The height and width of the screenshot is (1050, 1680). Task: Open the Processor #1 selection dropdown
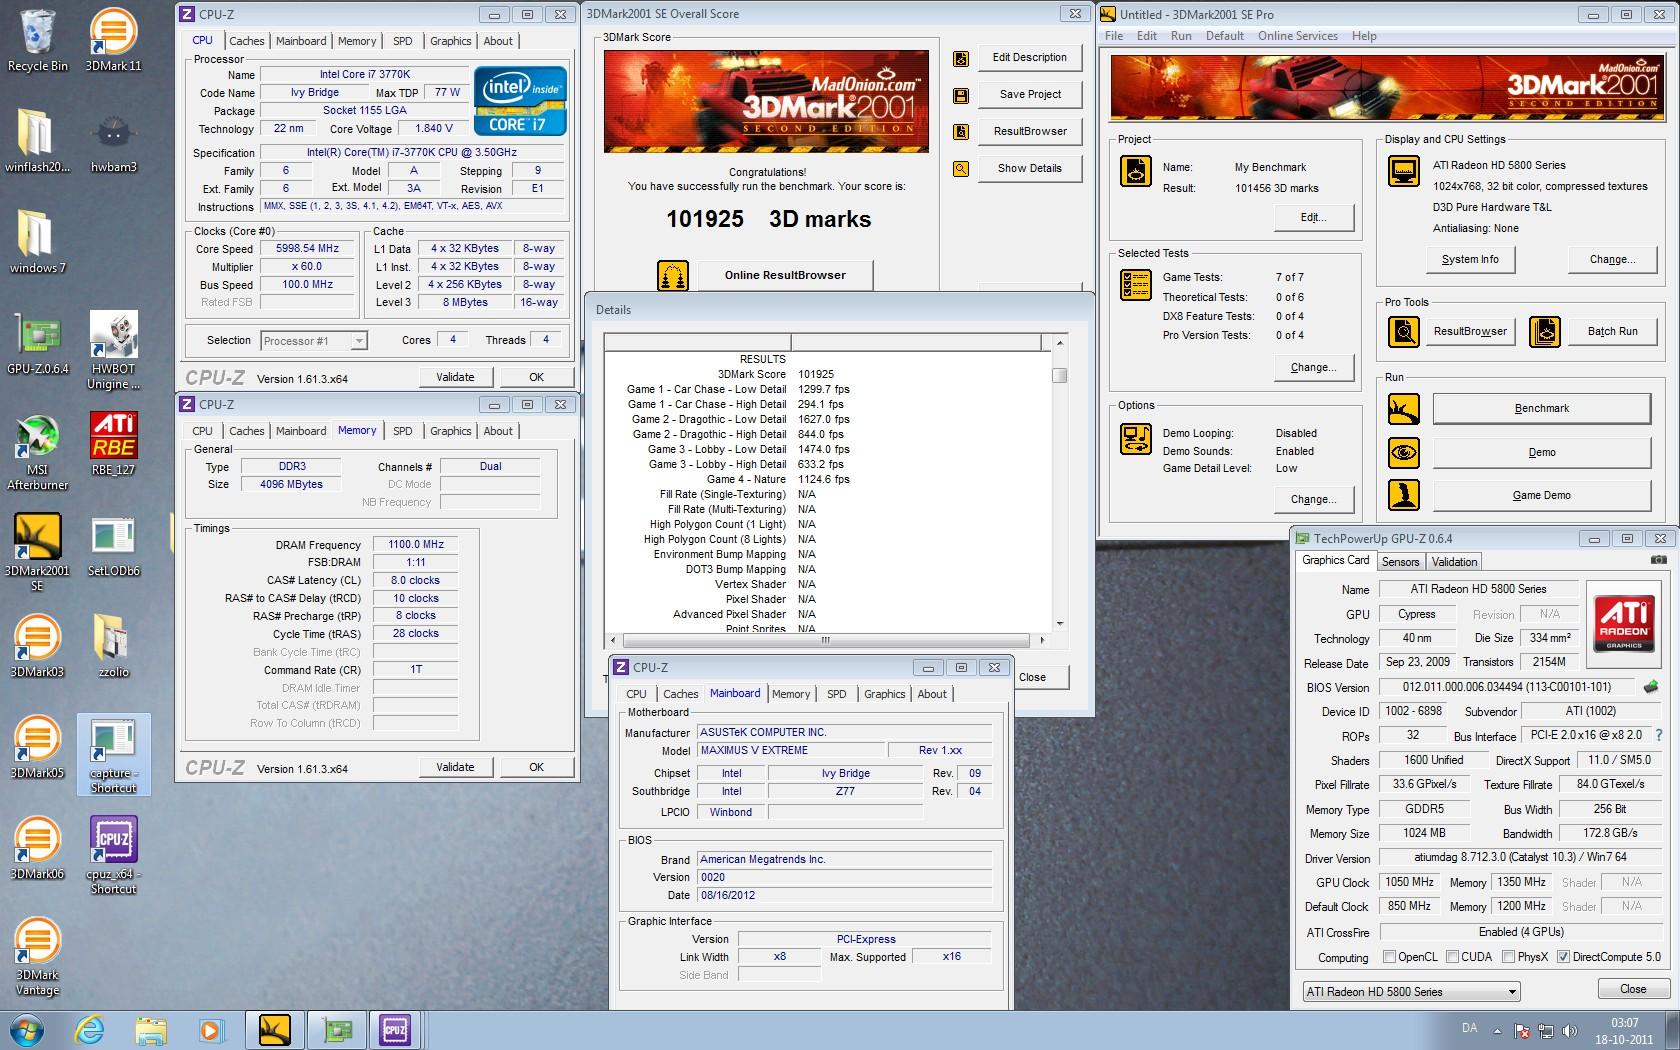314,341
